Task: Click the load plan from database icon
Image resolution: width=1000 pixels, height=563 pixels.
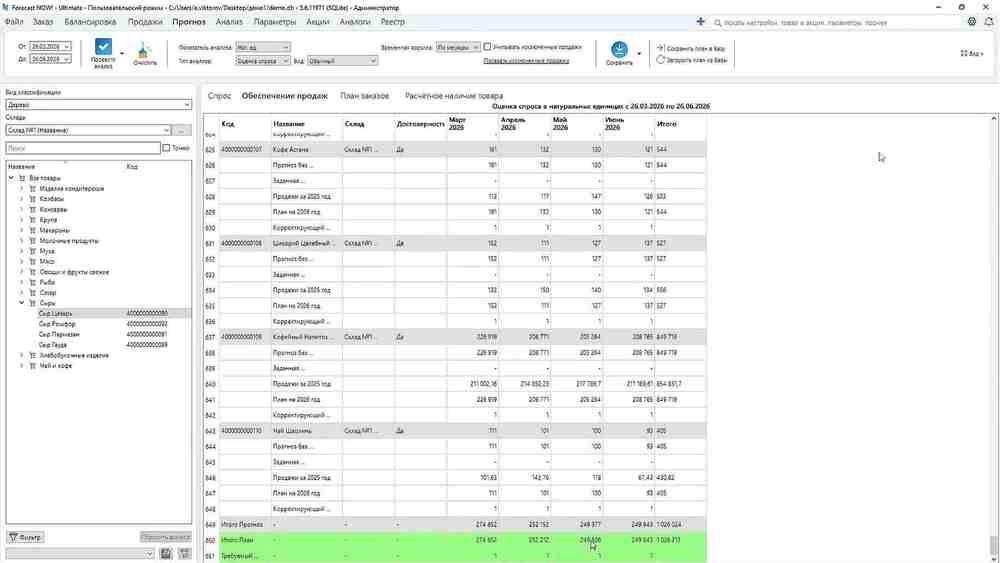Action: (x=661, y=59)
